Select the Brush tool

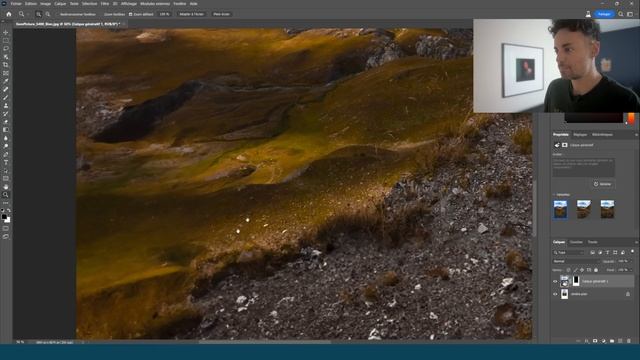click(x=6, y=98)
